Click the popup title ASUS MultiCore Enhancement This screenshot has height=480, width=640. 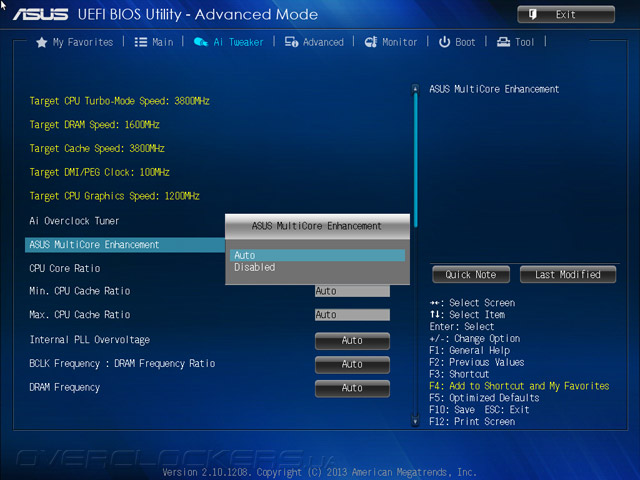tap(317, 226)
